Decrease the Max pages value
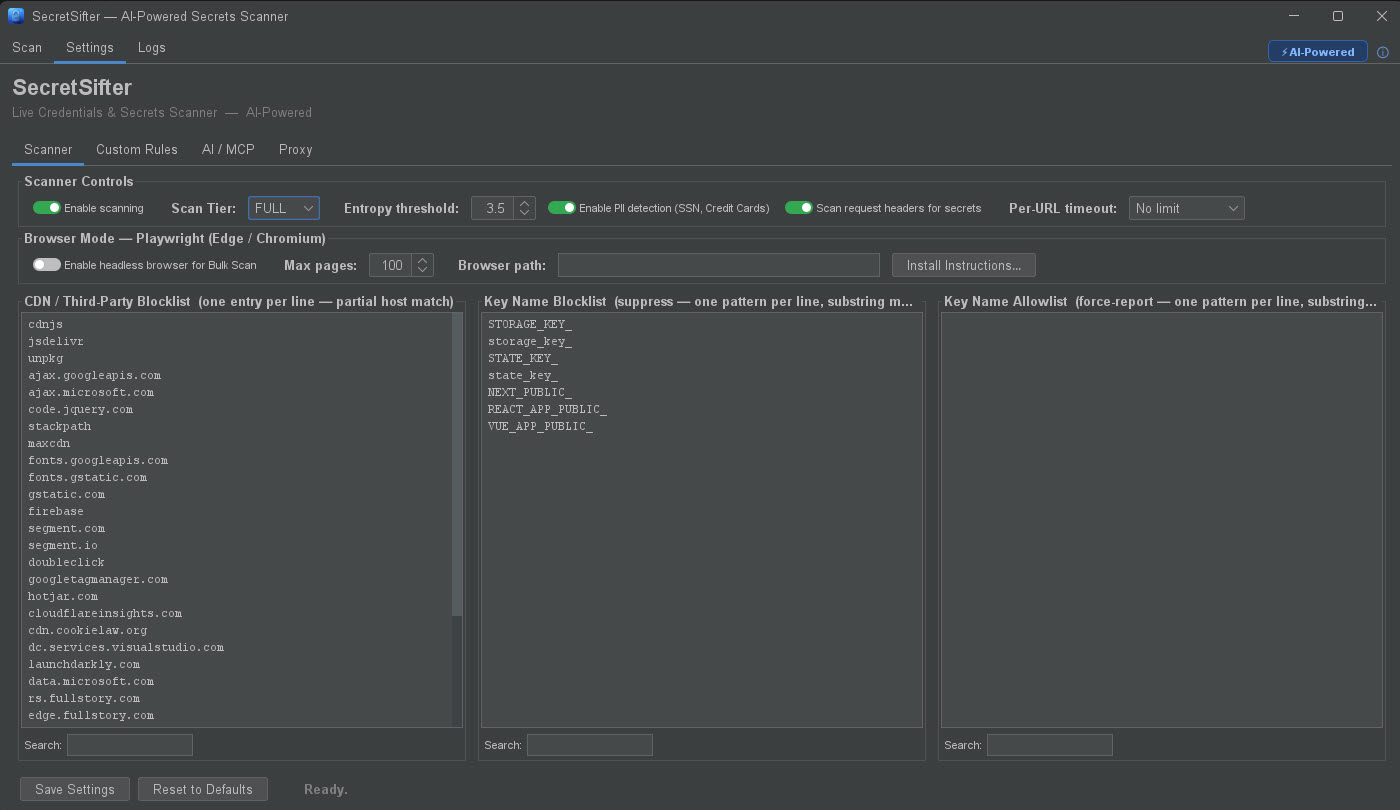Image resolution: width=1400 pixels, height=810 pixels. click(x=423, y=271)
